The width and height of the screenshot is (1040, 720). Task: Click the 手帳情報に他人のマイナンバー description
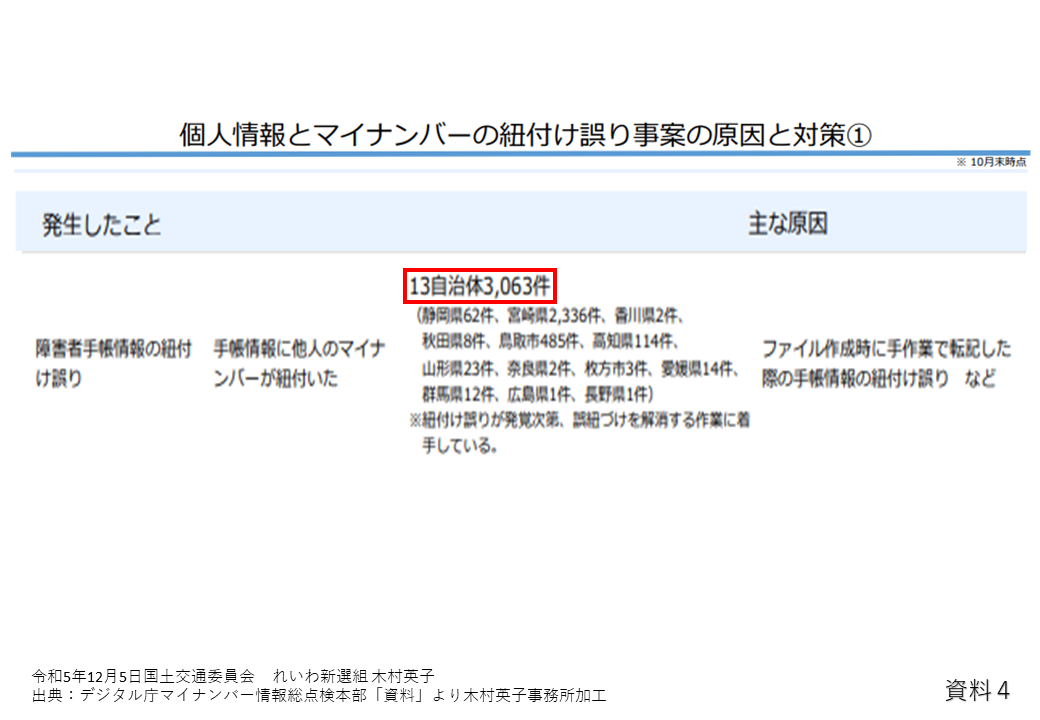pos(299,363)
